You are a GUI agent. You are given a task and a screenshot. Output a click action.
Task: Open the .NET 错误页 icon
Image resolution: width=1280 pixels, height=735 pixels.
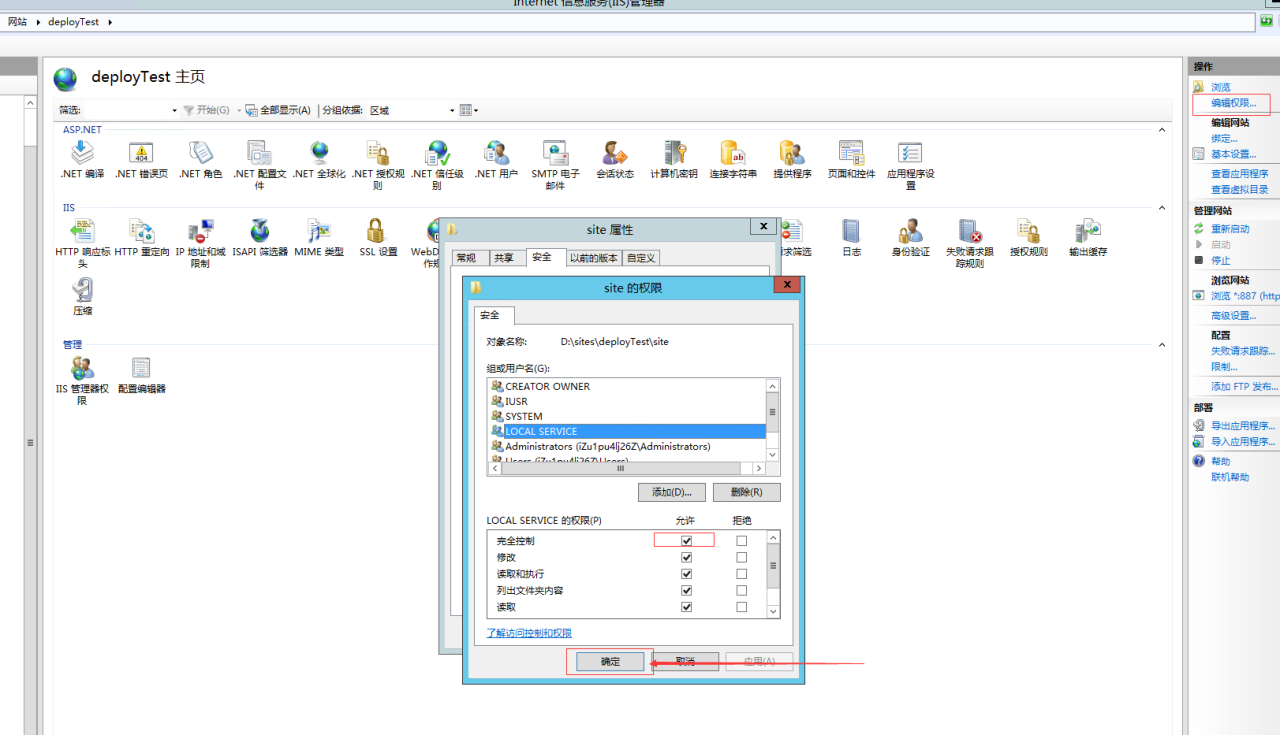[x=141, y=153]
